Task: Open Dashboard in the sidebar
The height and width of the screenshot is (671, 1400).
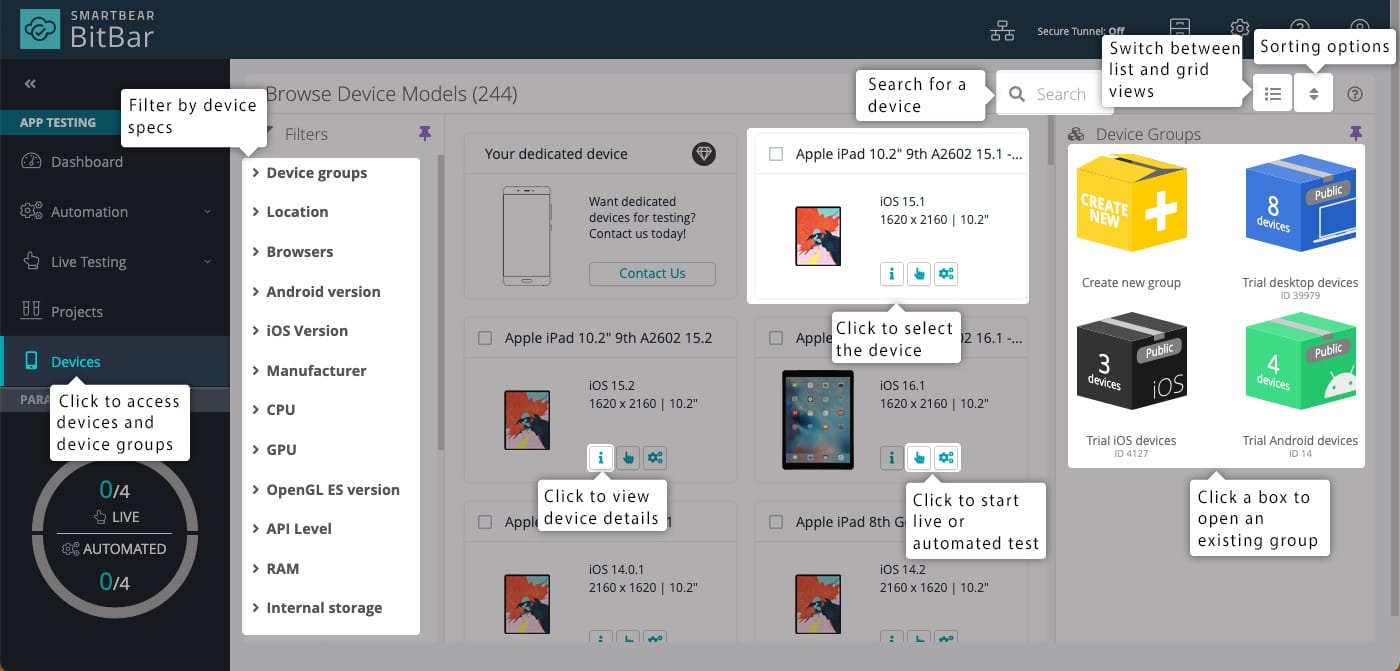Action: 115,162
